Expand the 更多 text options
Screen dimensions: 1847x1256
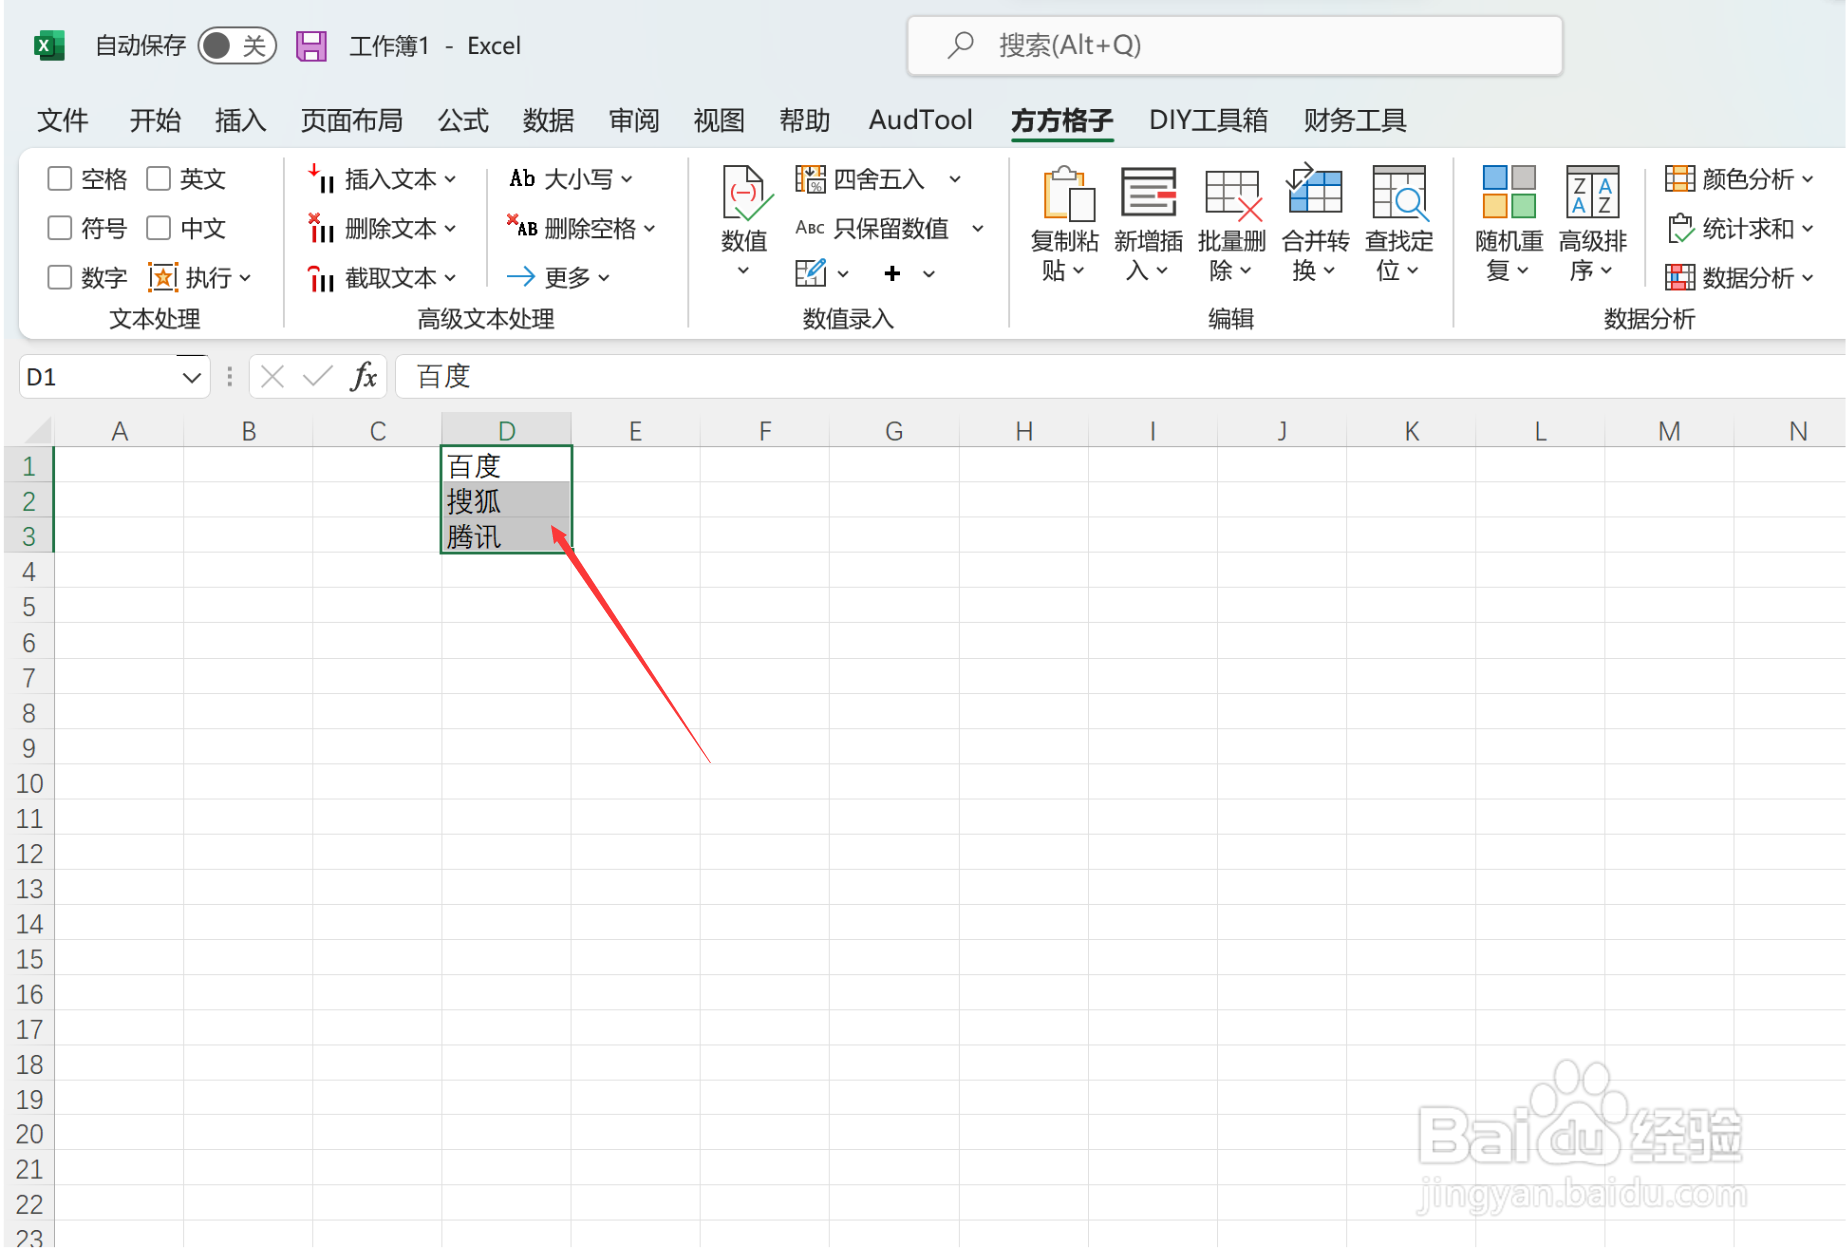tap(557, 277)
